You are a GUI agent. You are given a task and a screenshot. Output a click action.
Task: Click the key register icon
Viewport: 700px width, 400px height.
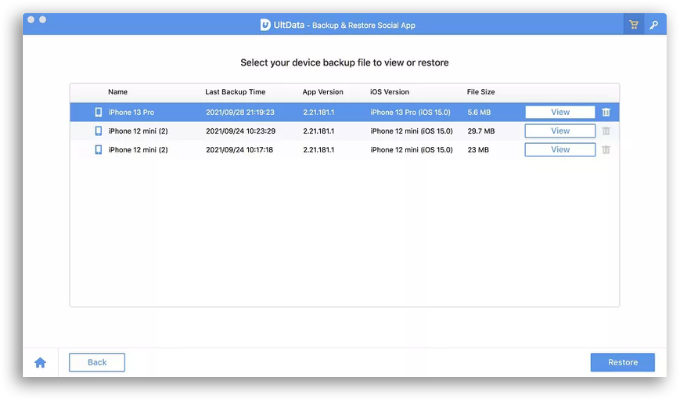[x=654, y=25]
